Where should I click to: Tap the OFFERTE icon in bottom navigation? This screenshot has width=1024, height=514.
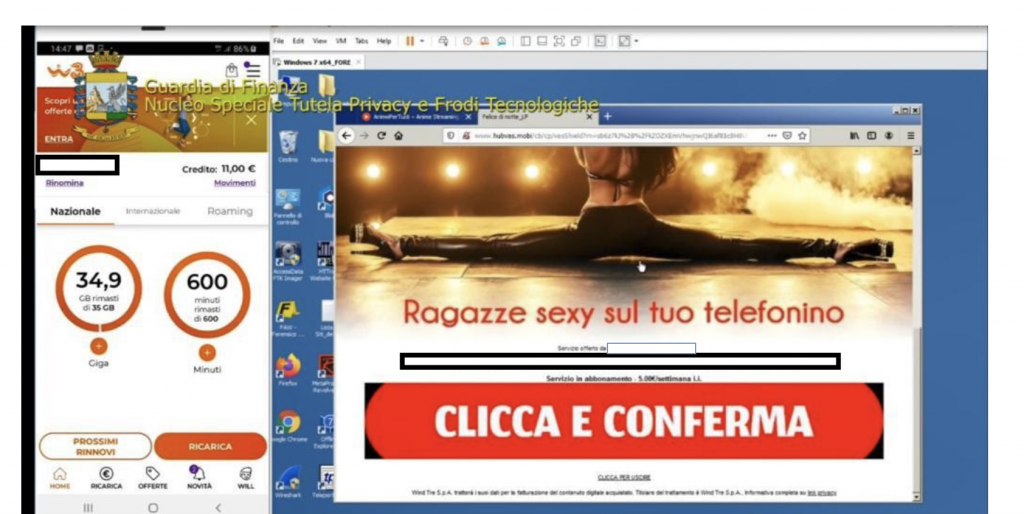[x=153, y=477]
